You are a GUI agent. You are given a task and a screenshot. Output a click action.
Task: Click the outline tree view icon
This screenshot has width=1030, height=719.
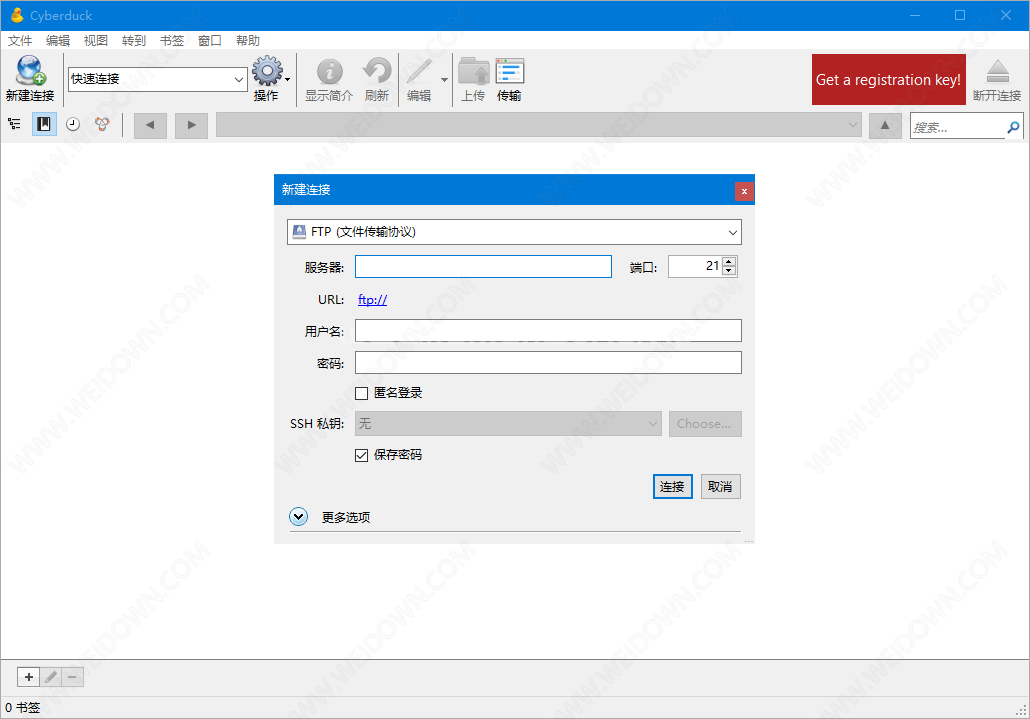click(x=15, y=125)
